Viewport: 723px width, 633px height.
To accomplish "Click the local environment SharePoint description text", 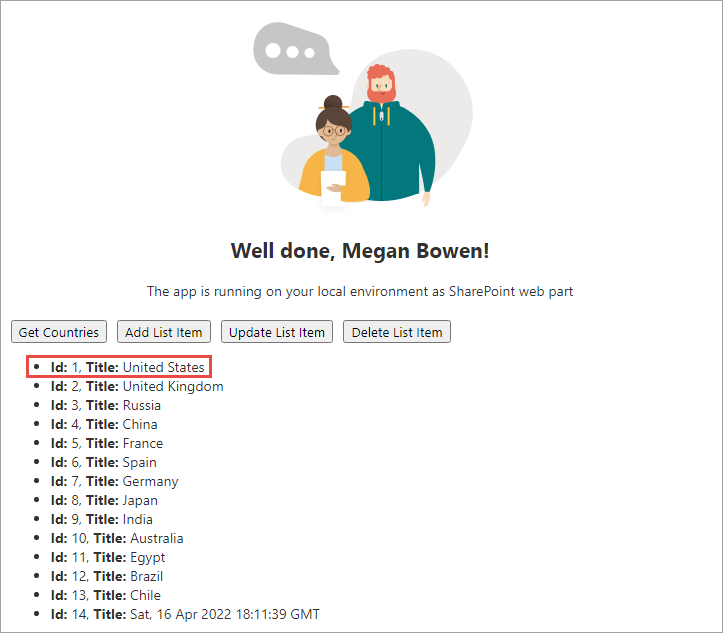I will (x=360, y=291).
